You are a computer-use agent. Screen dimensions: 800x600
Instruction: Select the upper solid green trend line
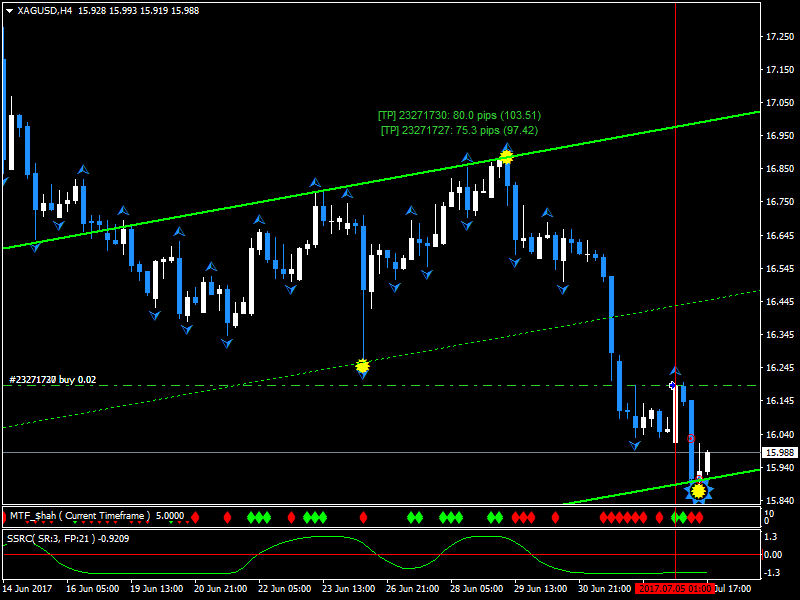click(x=382, y=180)
